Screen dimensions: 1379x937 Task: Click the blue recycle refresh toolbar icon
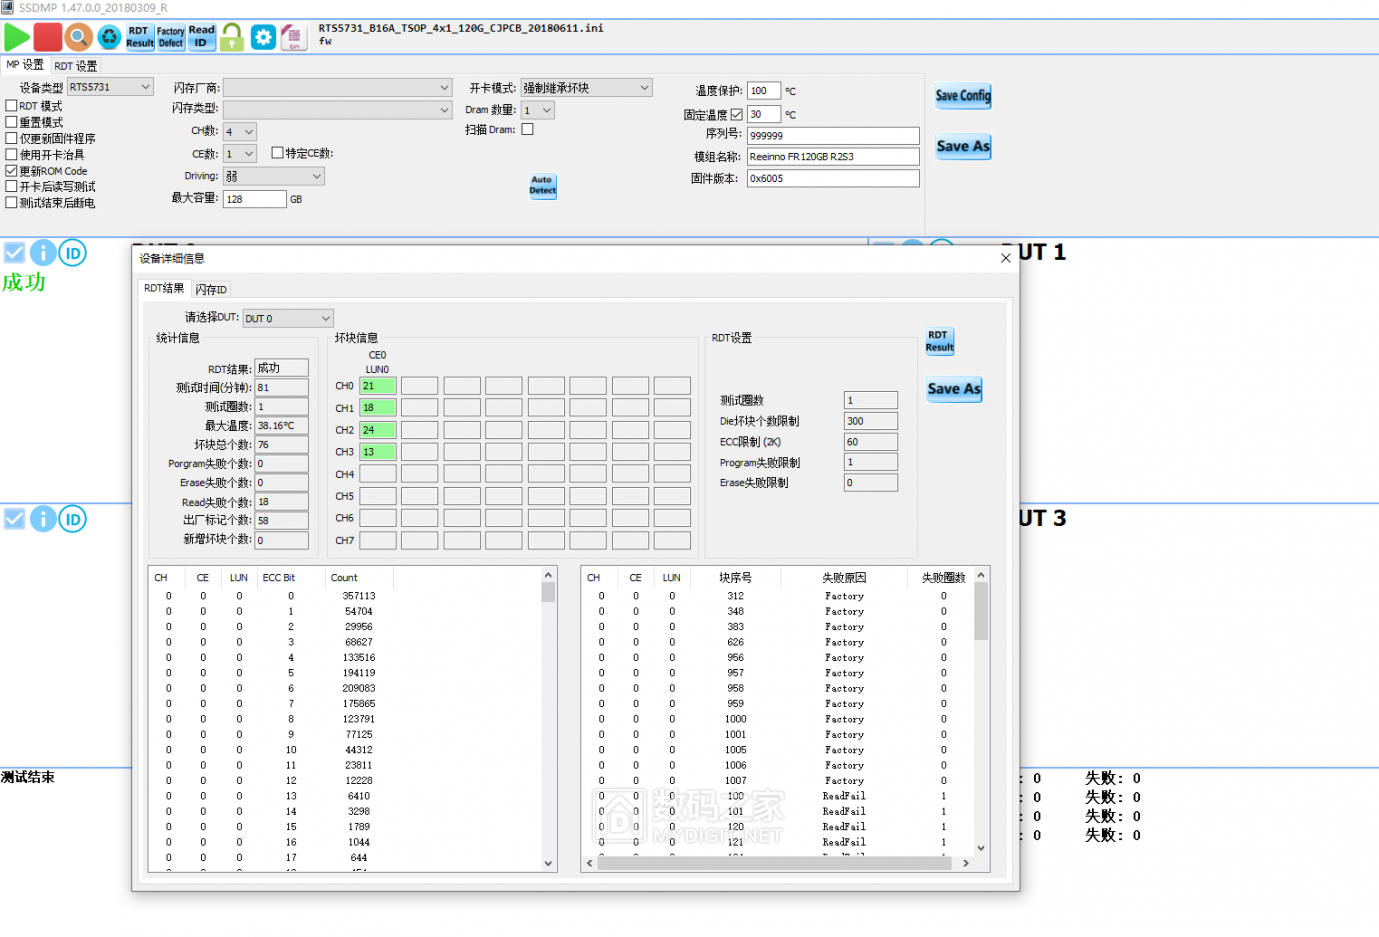(109, 37)
